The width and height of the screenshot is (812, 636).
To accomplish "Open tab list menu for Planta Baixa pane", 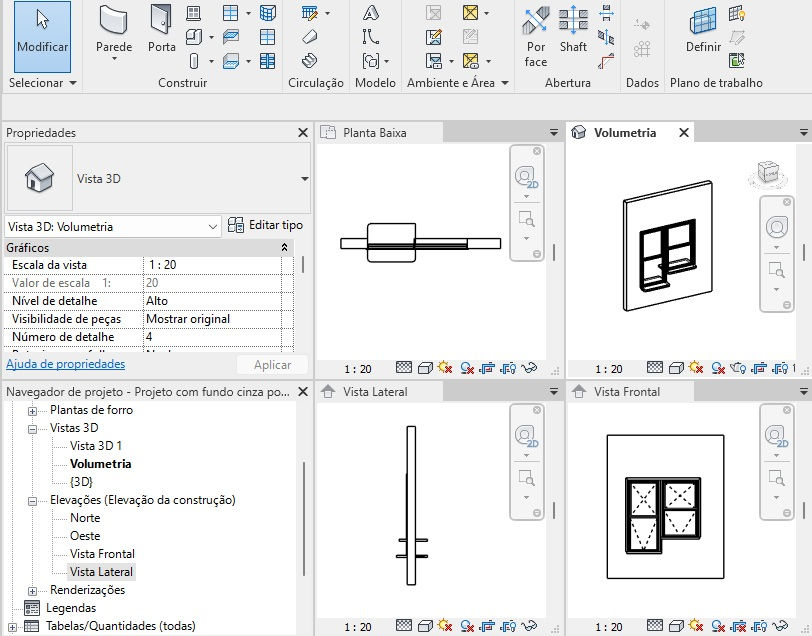I will point(554,133).
